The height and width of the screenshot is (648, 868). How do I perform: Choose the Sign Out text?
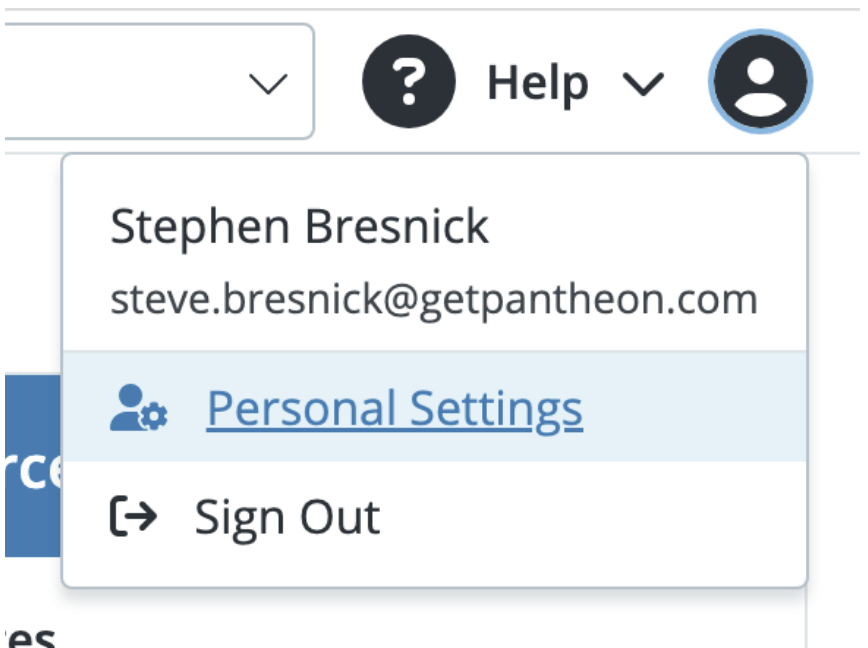[x=287, y=517]
